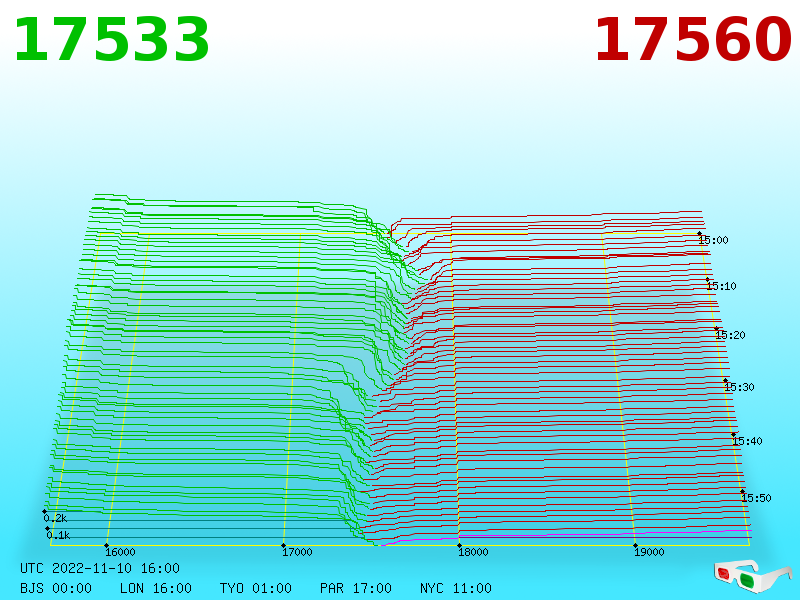This screenshot has width=800, height=600.
Task: Click the 3D glasses icon
Action: [753, 577]
